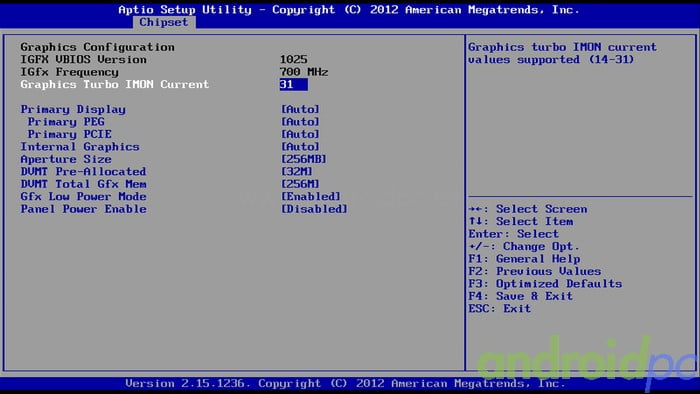
Task: Change Aperture Size 256MB value
Action: [x=304, y=159]
